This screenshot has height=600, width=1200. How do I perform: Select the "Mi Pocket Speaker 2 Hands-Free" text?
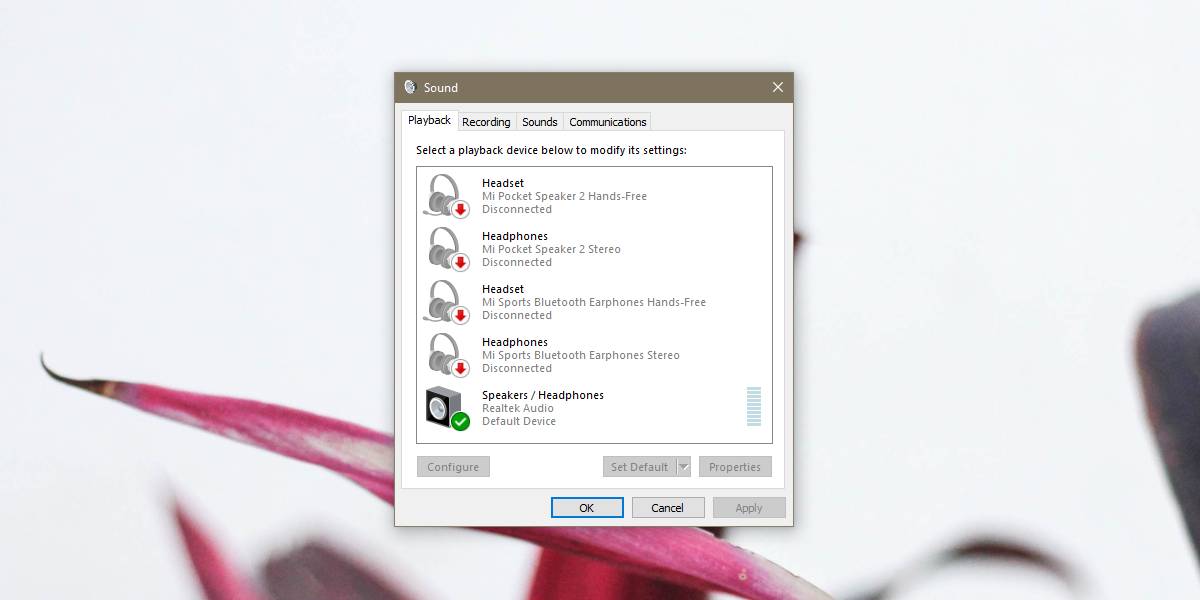coord(564,196)
